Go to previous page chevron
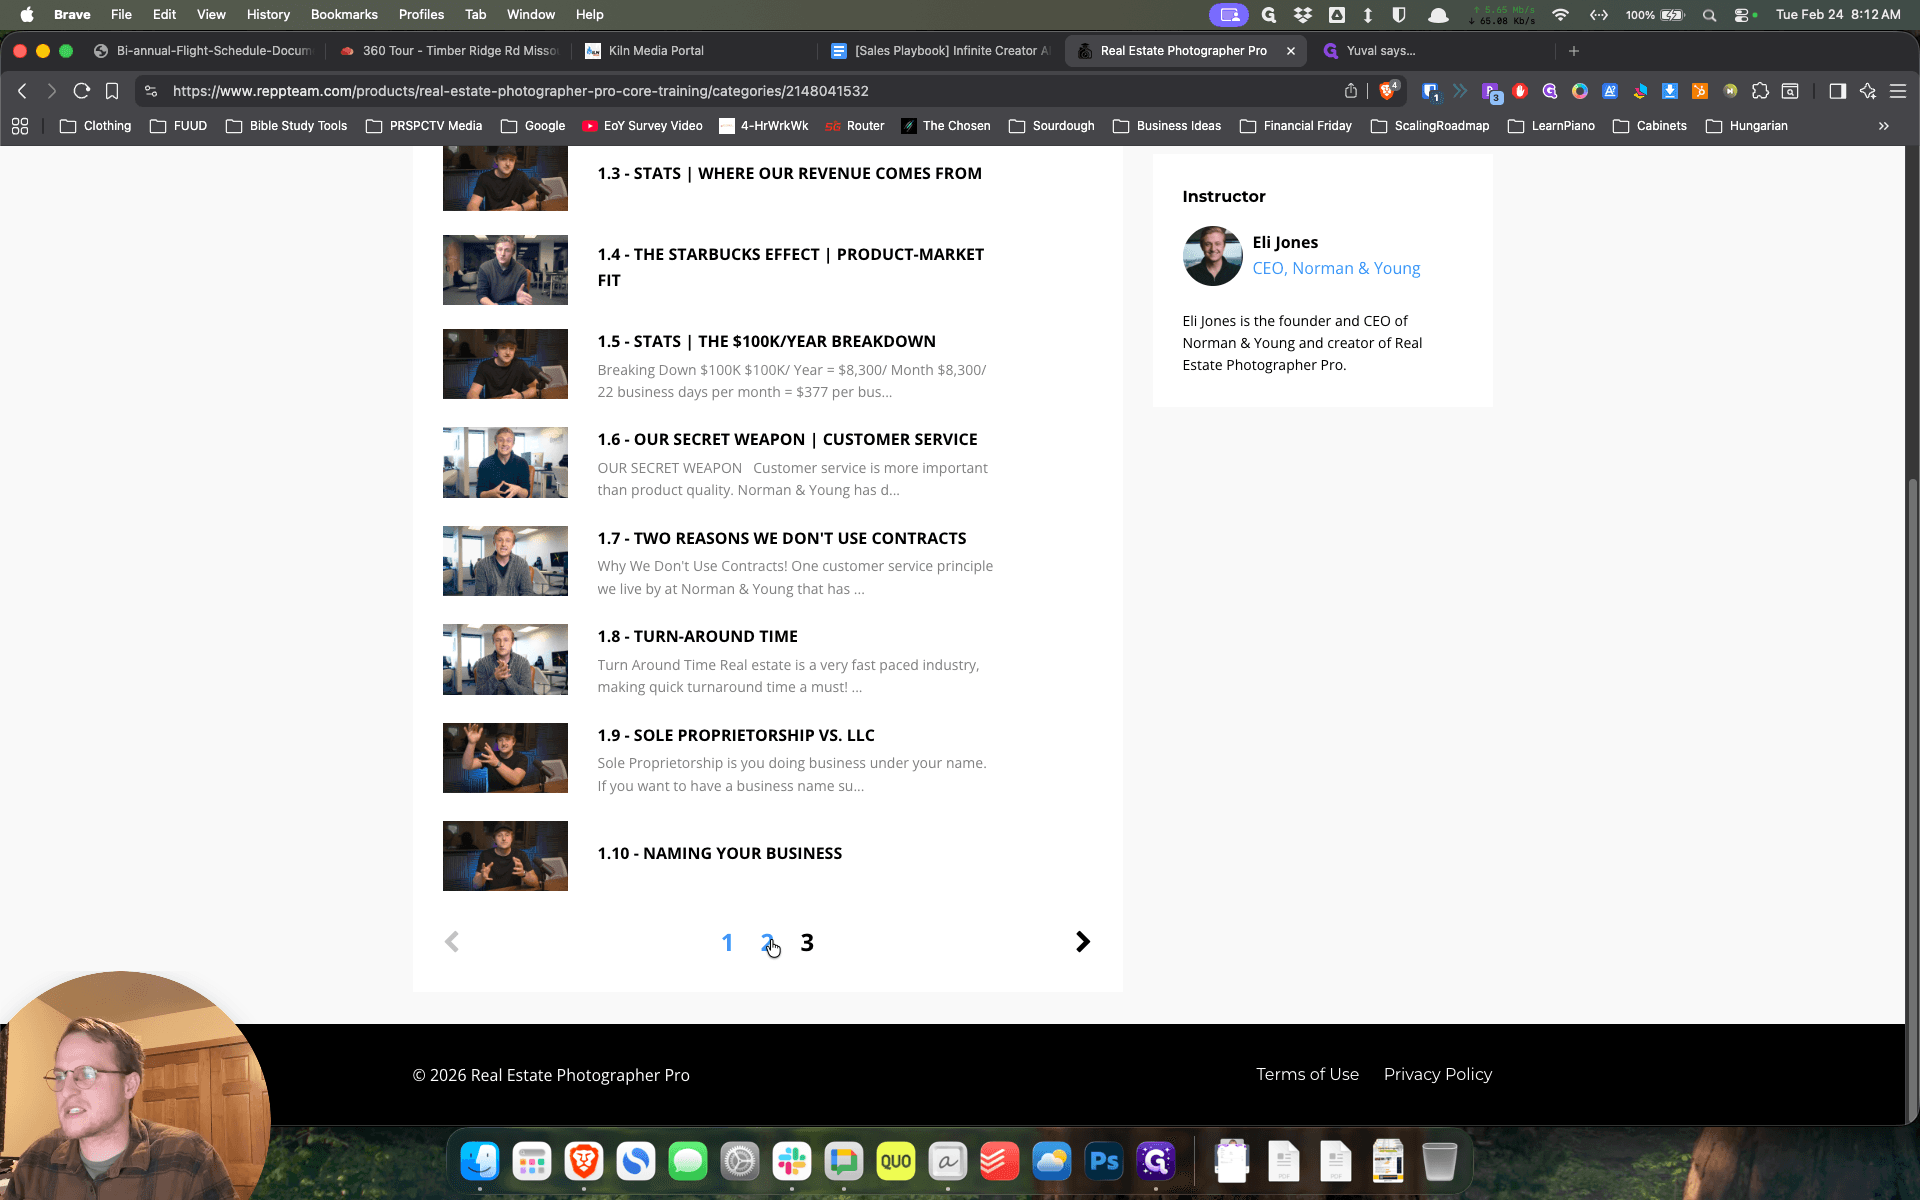The image size is (1920, 1200). 452,942
